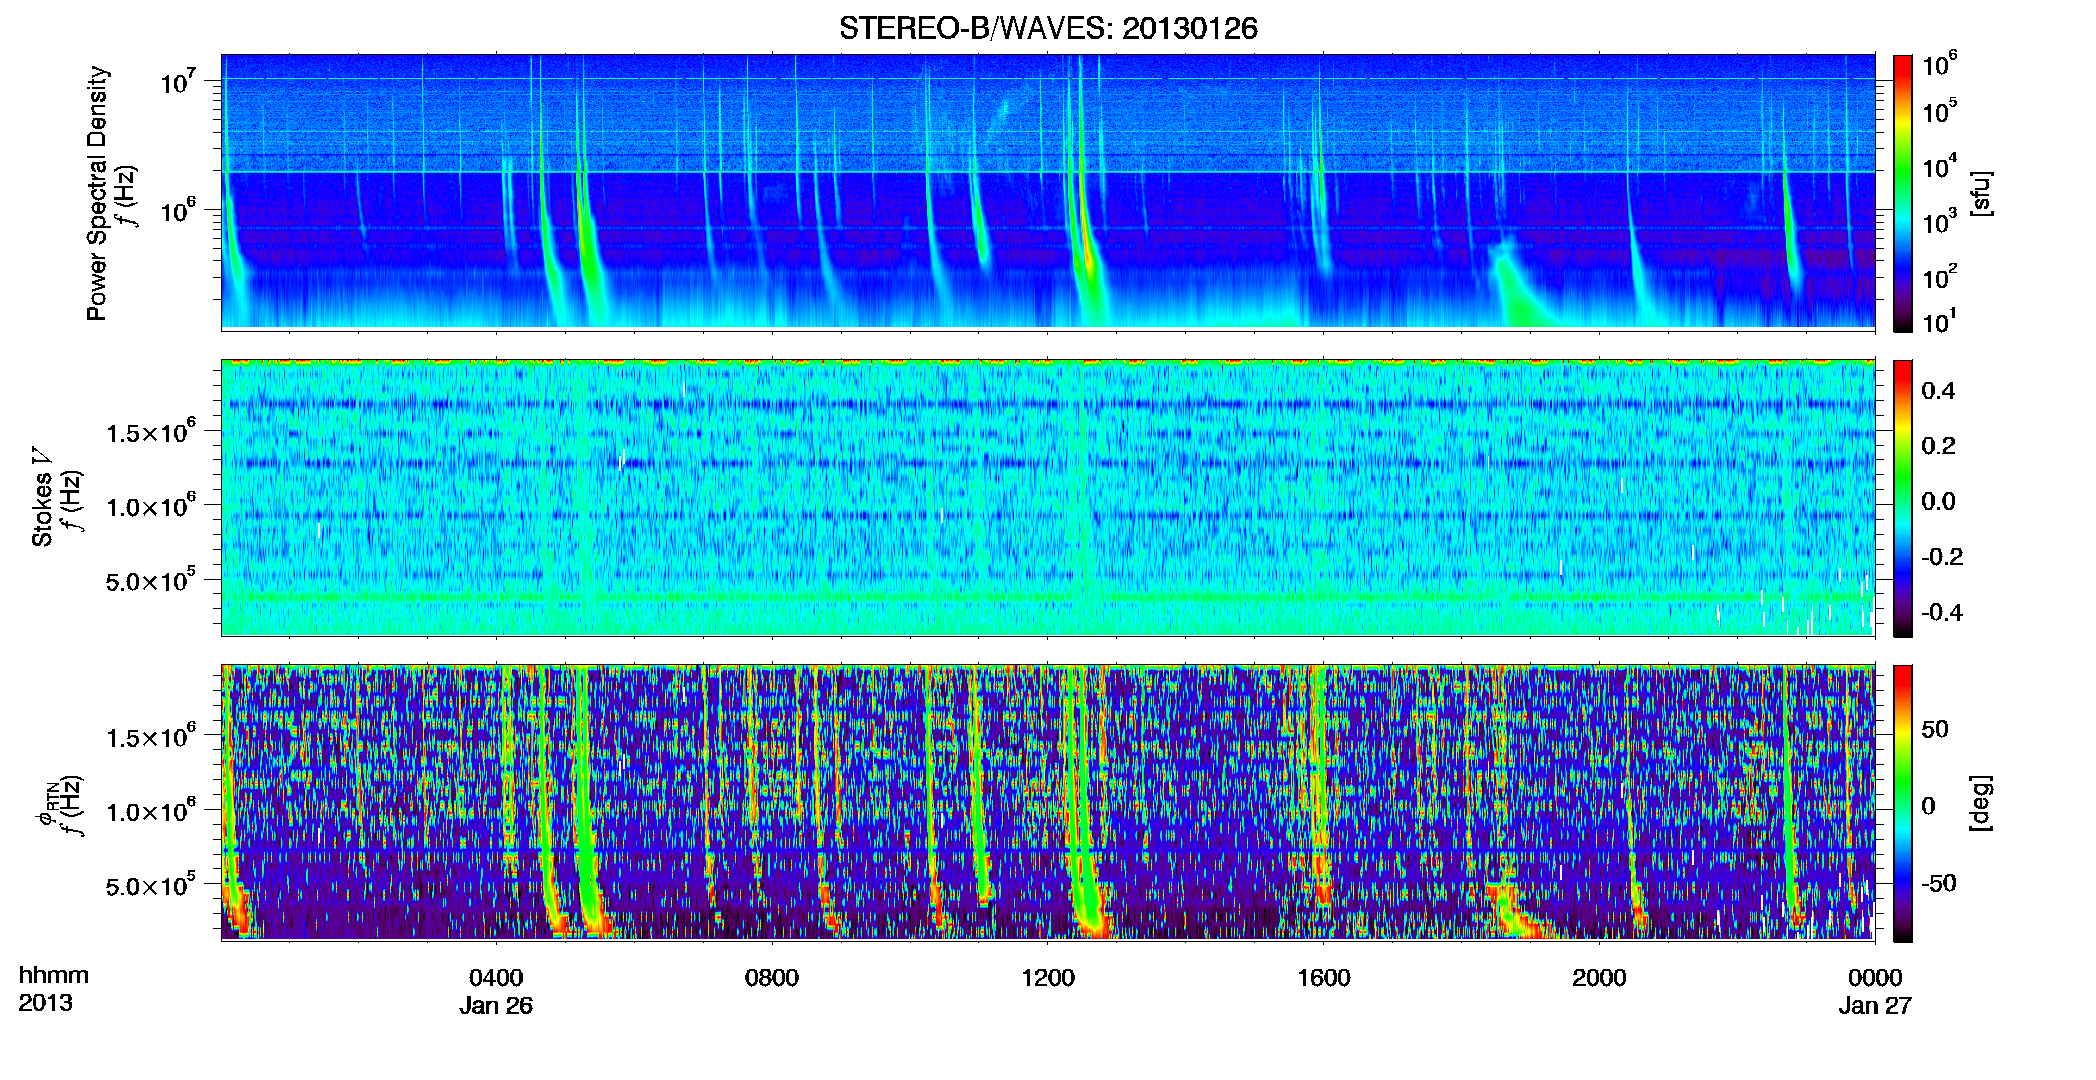Click the 50 label on degrees colorbar

1934,729
